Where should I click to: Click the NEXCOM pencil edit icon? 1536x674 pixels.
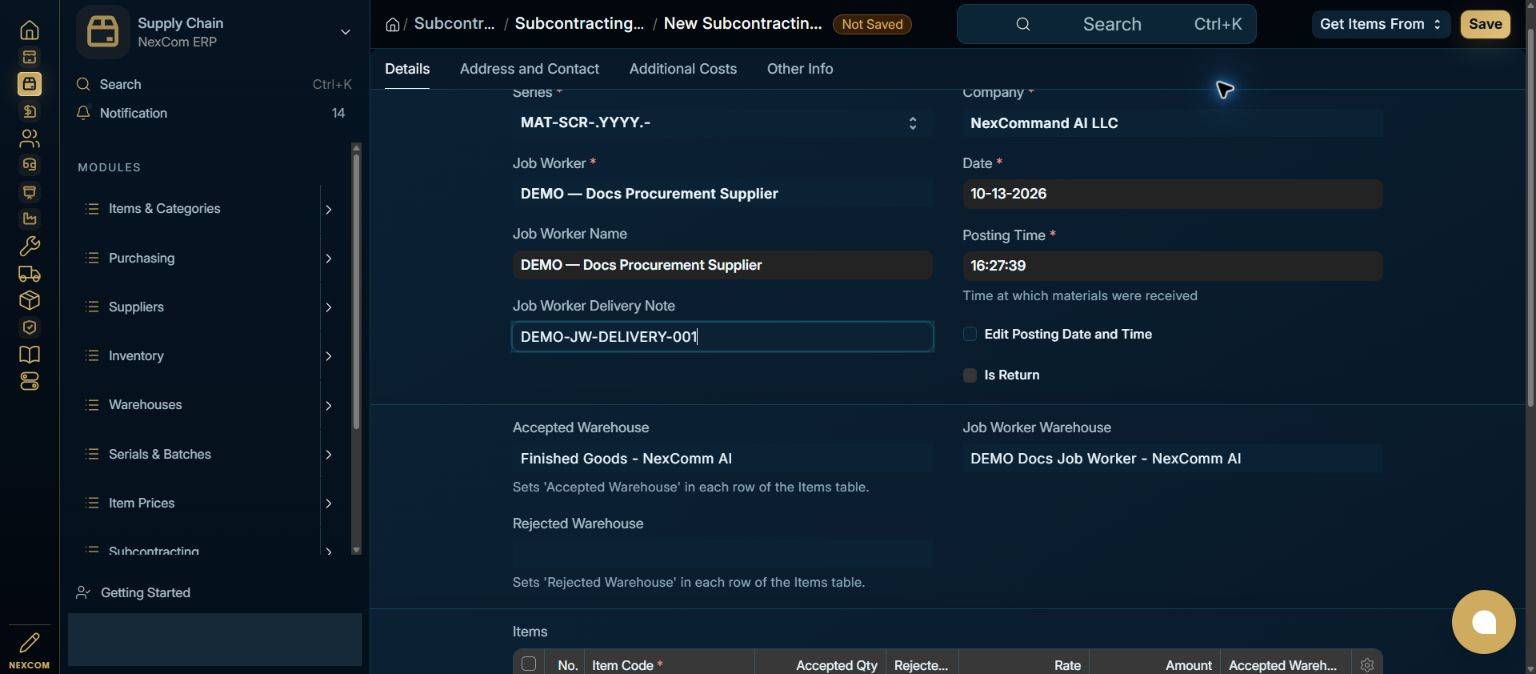click(x=29, y=643)
